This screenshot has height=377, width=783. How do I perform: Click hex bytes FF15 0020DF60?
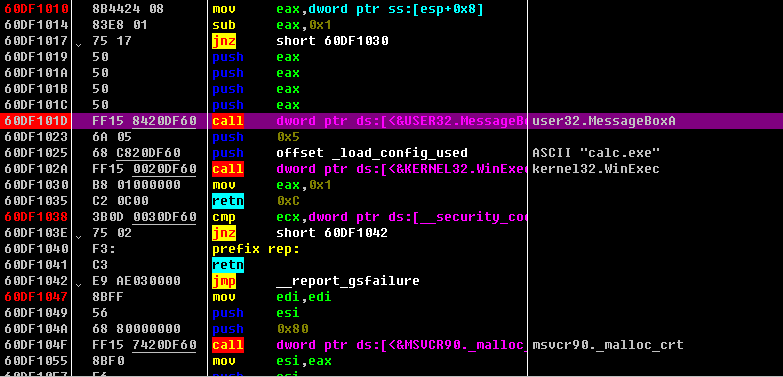pos(144,169)
